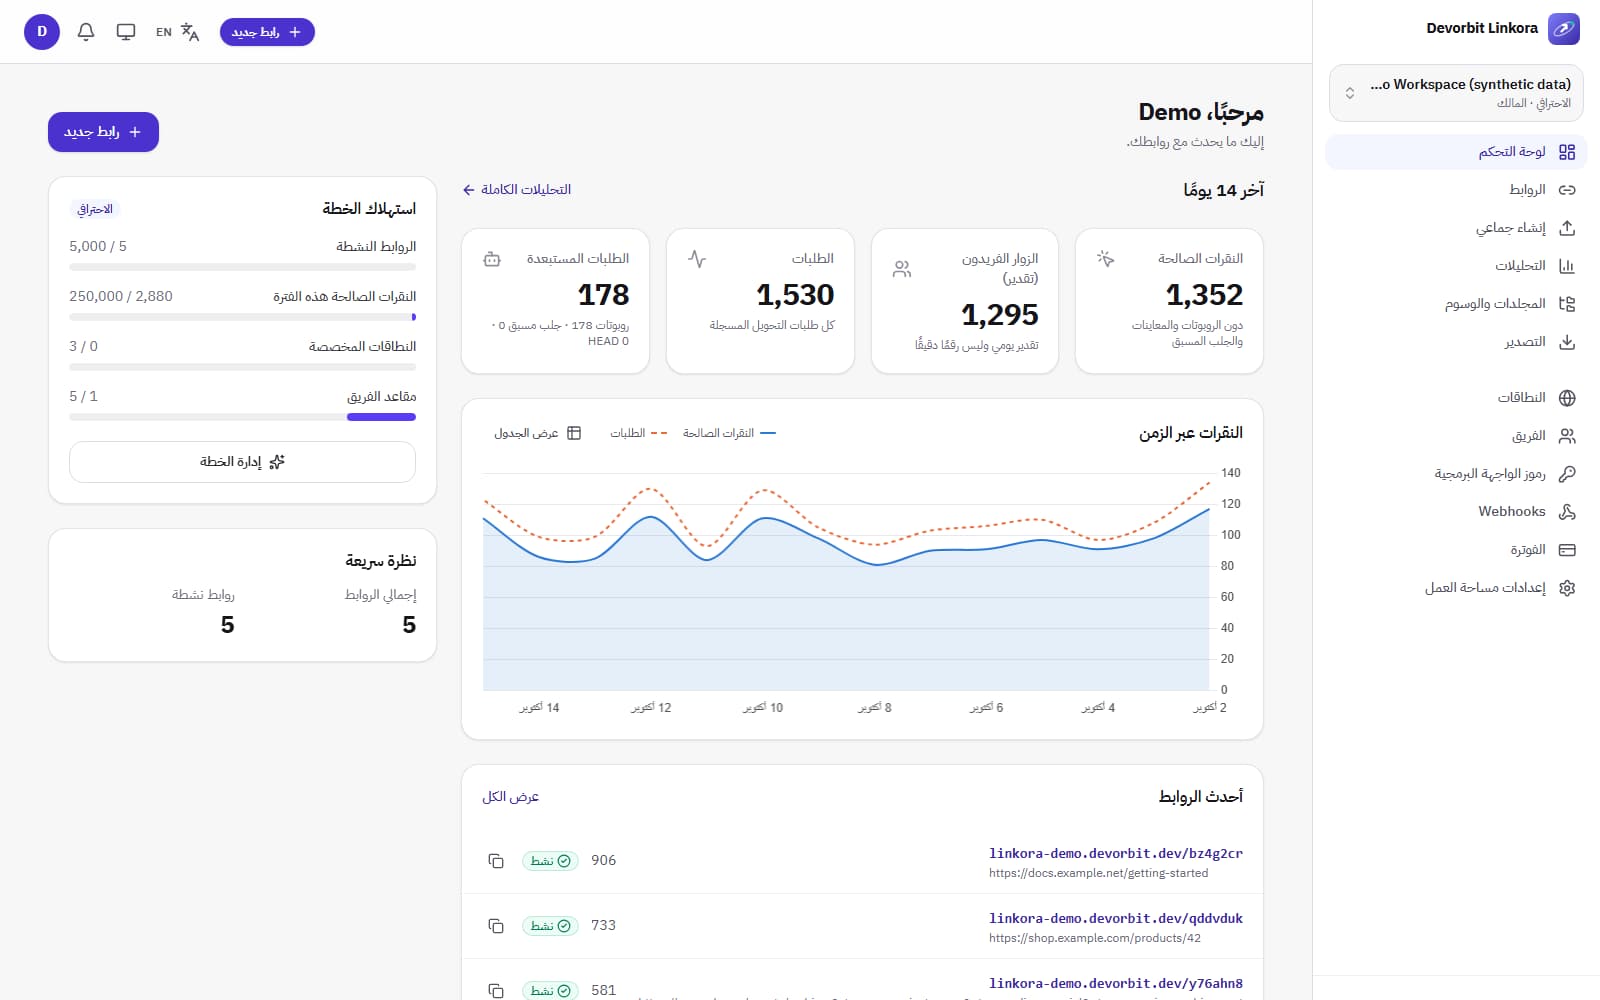
Task: Open the التحليلات الكاملة link
Action: [x=517, y=190]
